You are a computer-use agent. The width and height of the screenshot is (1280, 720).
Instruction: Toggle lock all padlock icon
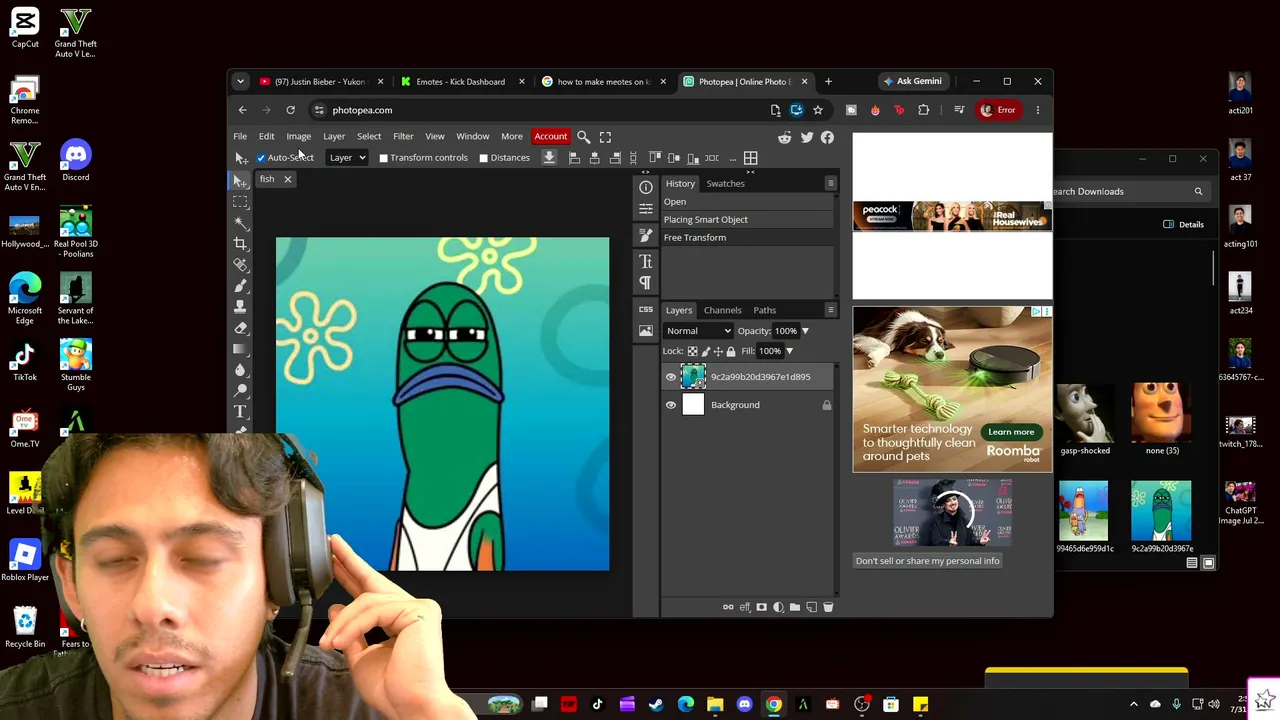coord(731,351)
